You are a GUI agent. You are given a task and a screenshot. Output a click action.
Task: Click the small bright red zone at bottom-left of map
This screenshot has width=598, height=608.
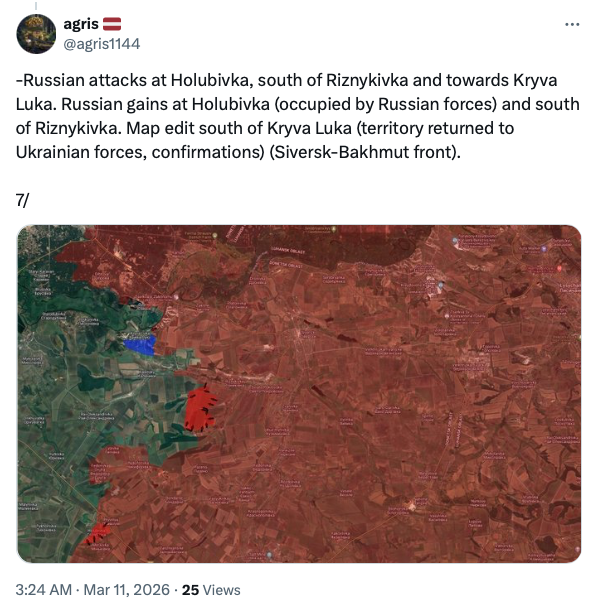(97, 534)
